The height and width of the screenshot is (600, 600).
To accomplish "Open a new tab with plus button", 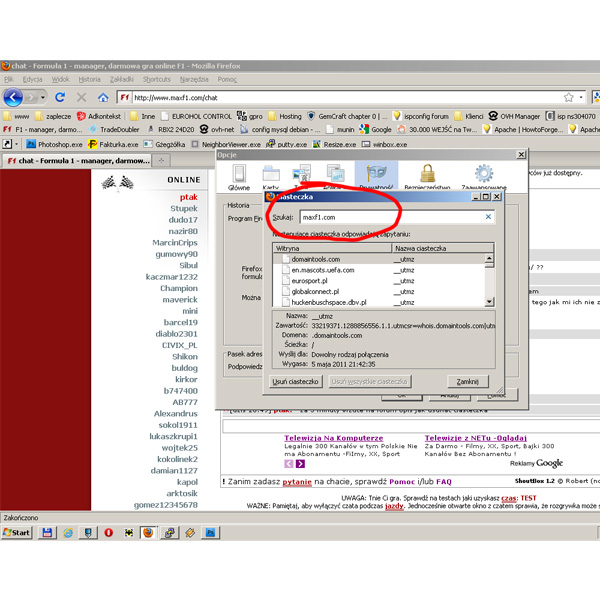I will (161, 161).
